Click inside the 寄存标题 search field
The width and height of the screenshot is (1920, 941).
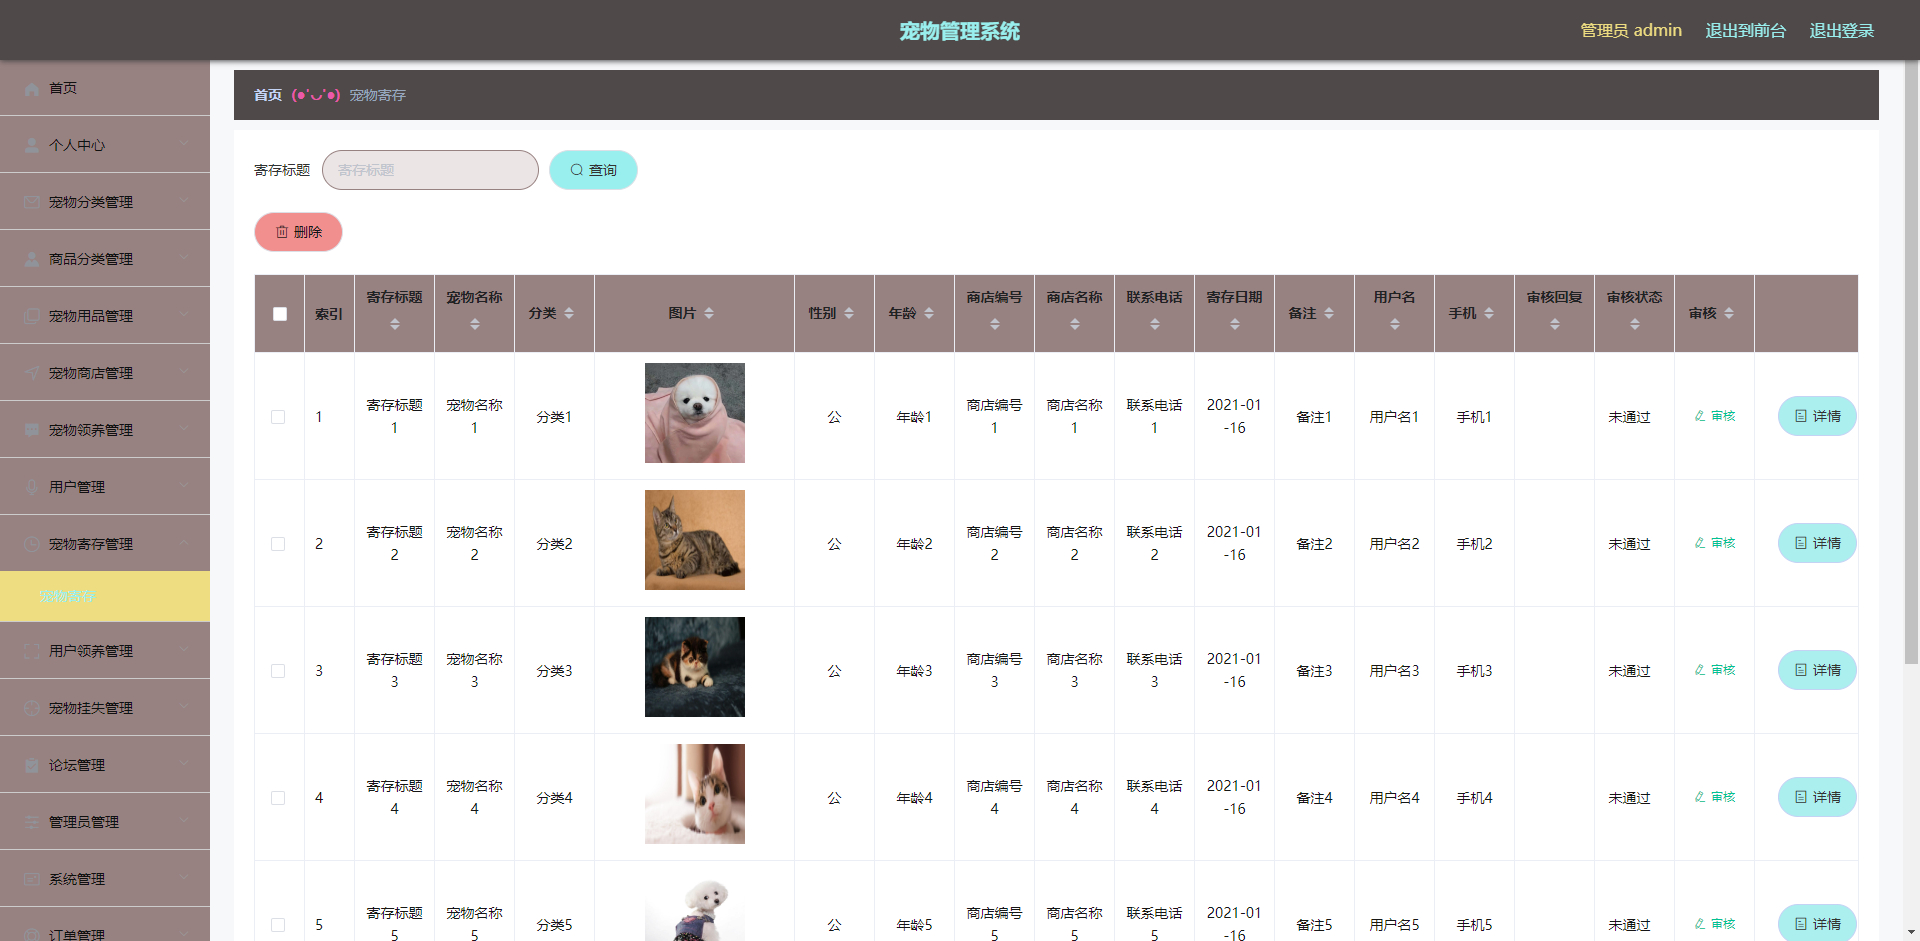tap(430, 170)
